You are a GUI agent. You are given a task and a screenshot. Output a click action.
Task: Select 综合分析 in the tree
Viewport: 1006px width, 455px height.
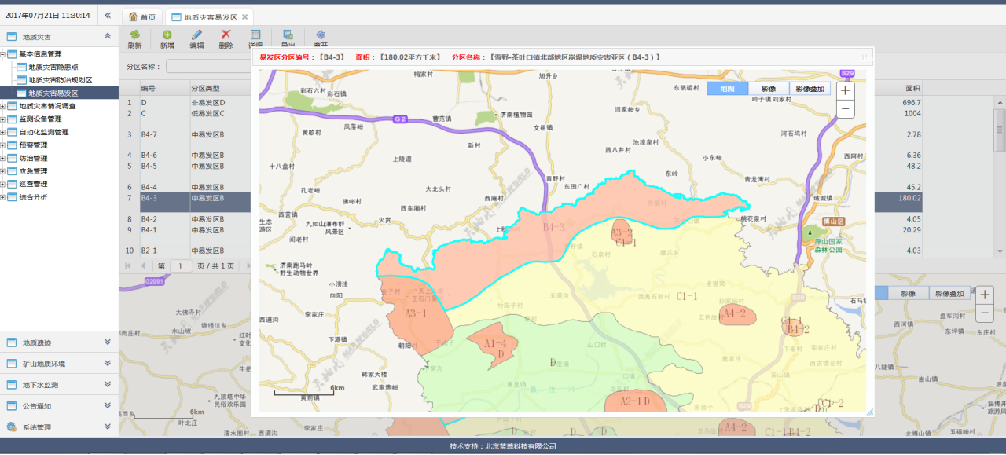(x=33, y=196)
